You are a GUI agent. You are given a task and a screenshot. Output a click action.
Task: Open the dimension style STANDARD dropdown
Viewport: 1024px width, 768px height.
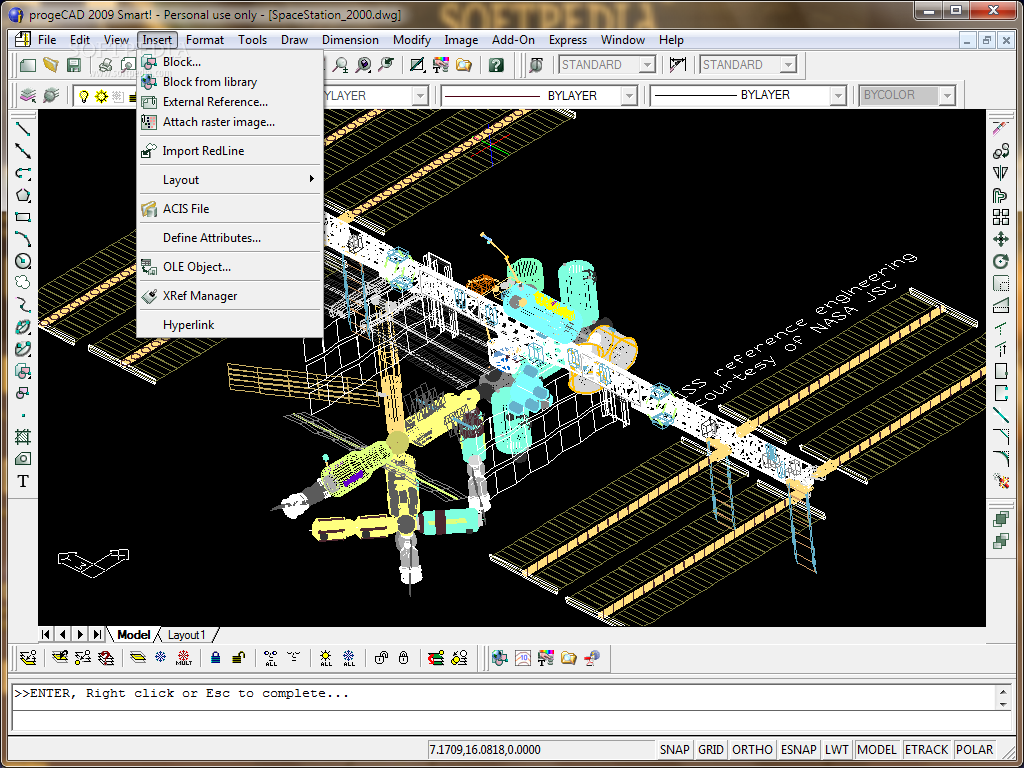point(788,65)
